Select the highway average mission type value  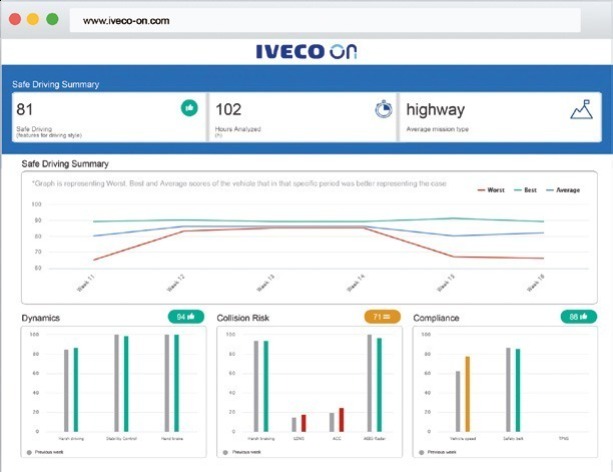(x=436, y=110)
